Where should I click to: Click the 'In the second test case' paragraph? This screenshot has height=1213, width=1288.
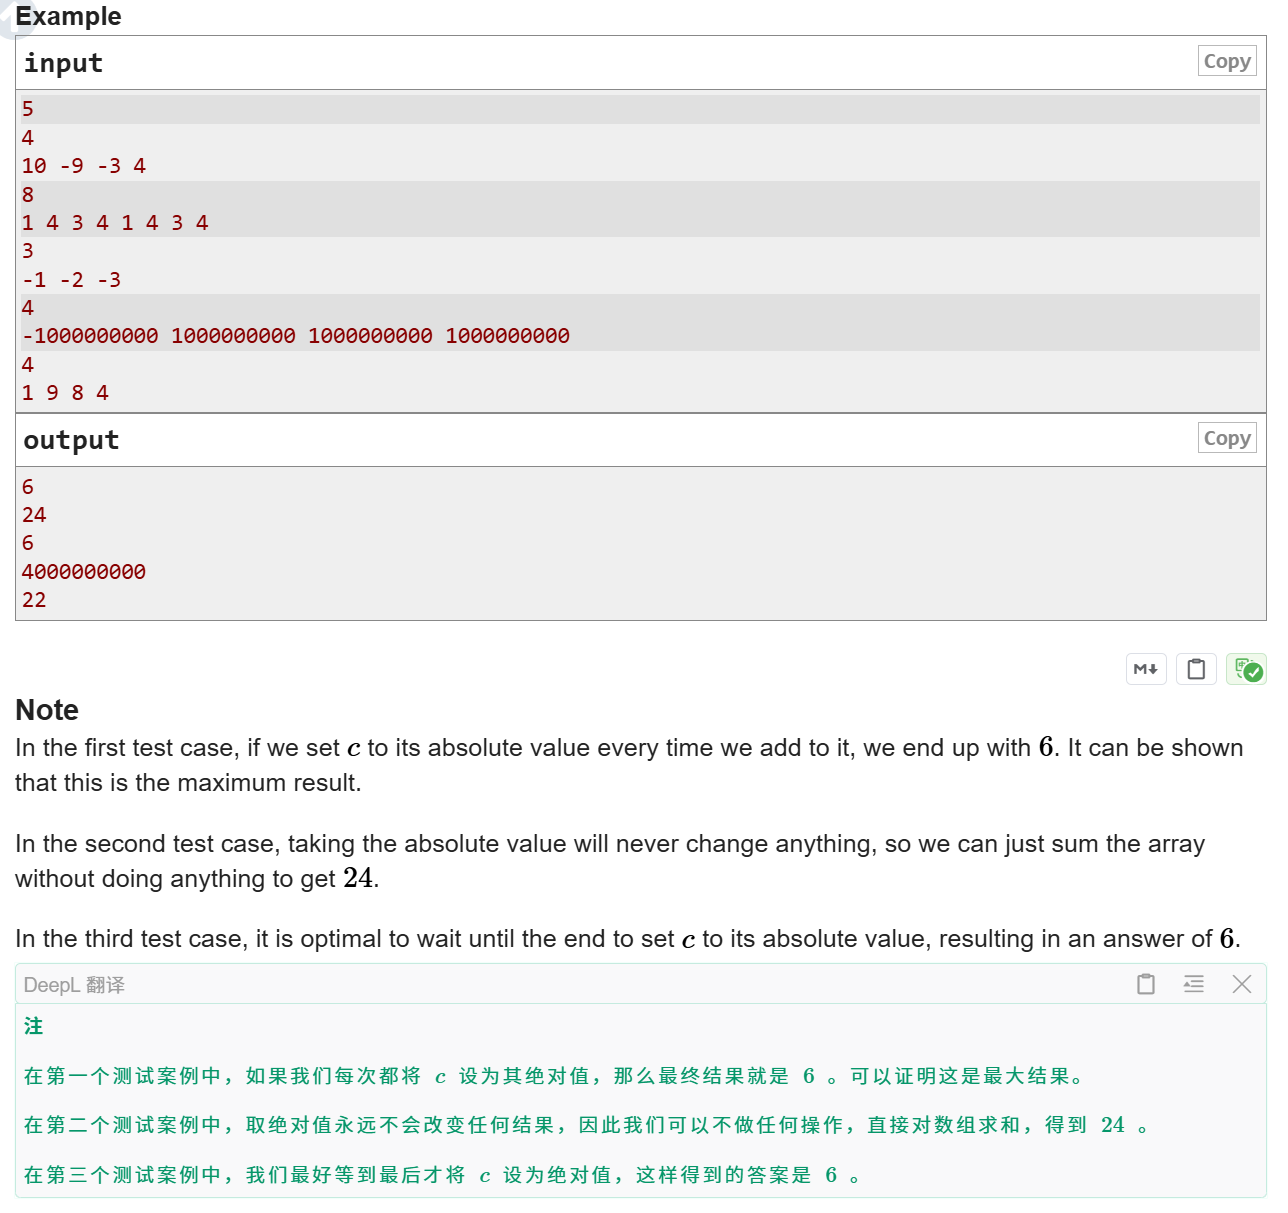pyautogui.click(x=610, y=861)
